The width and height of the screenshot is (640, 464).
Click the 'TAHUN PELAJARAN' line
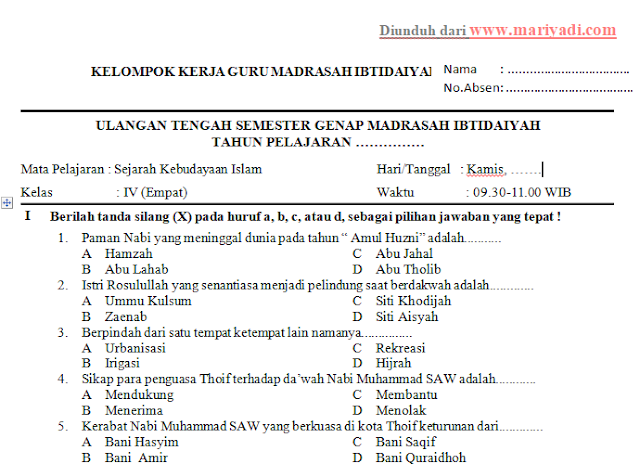318,142
